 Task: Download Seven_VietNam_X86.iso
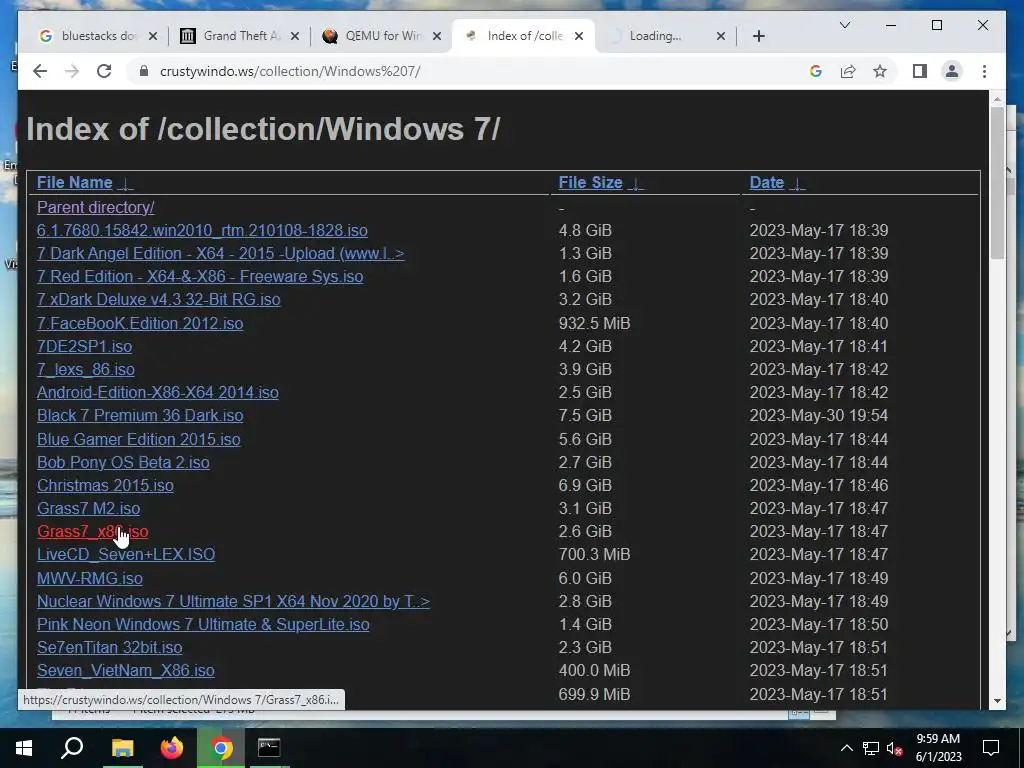[125, 670]
